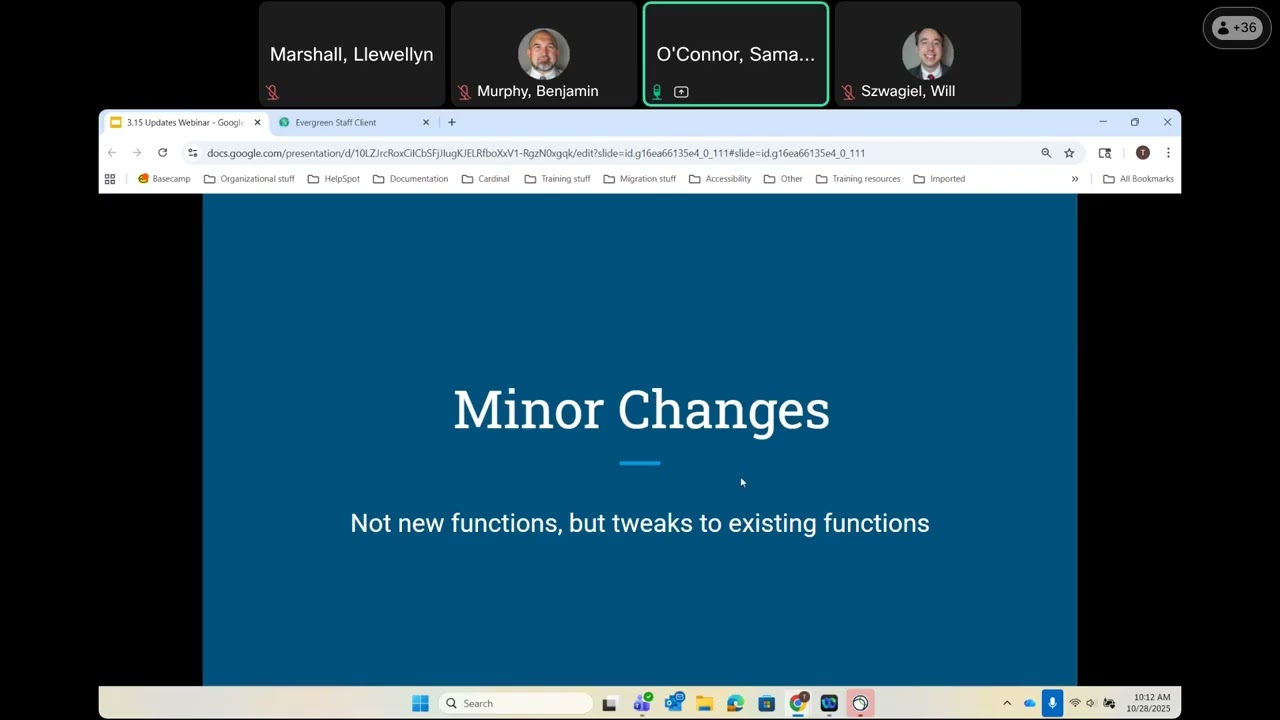Open File Explorer from the taskbar
Screen dimensions: 1280x720
pyautogui.click(x=704, y=703)
